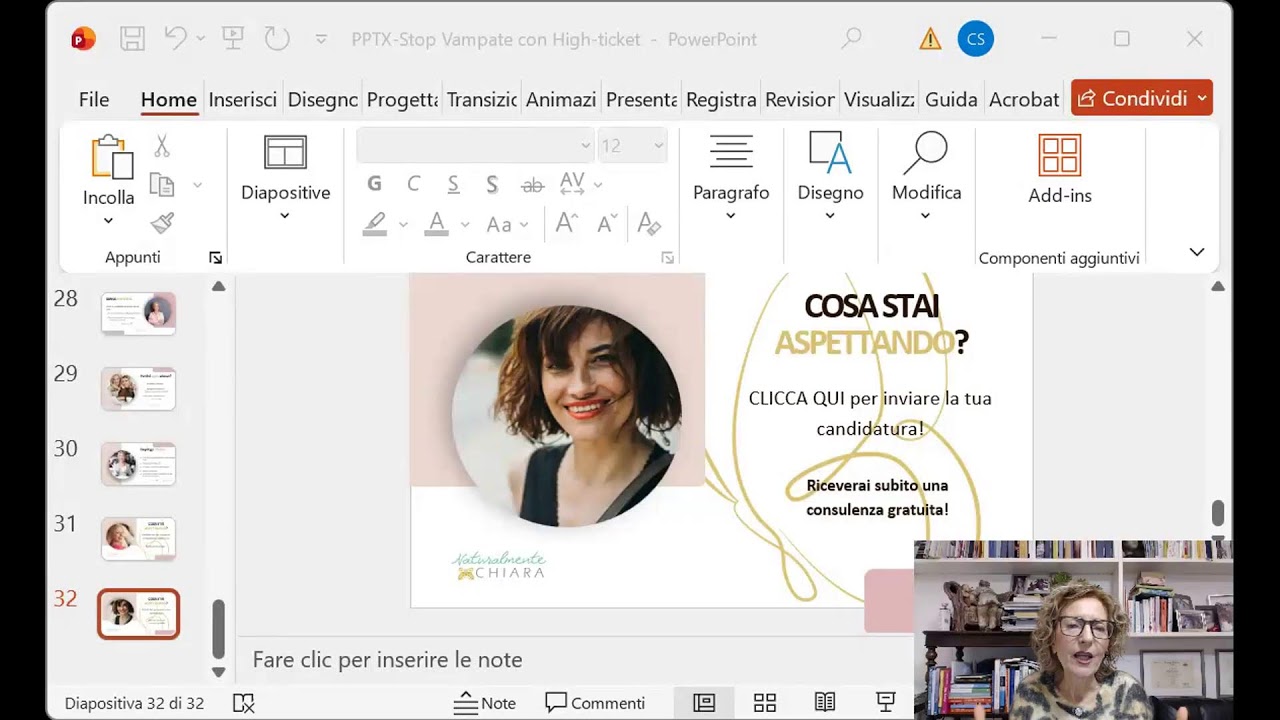
Task: Click the Incolla paste icon
Action: click(x=110, y=158)
